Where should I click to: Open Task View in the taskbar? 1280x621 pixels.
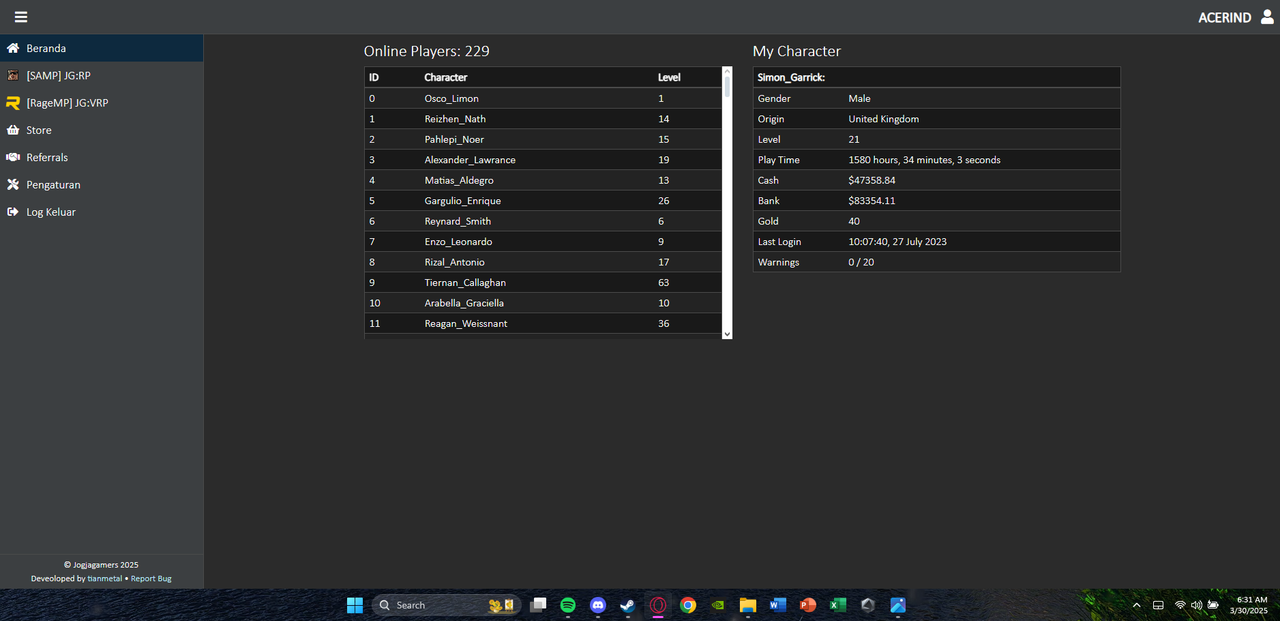pyautogui.click(x=538, y=605)
